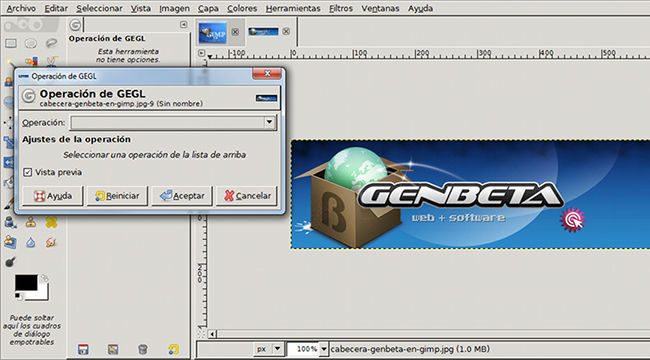This screenshot has width=650, height=360.
Task: Open the Editar menu
Action: (56, 8)
